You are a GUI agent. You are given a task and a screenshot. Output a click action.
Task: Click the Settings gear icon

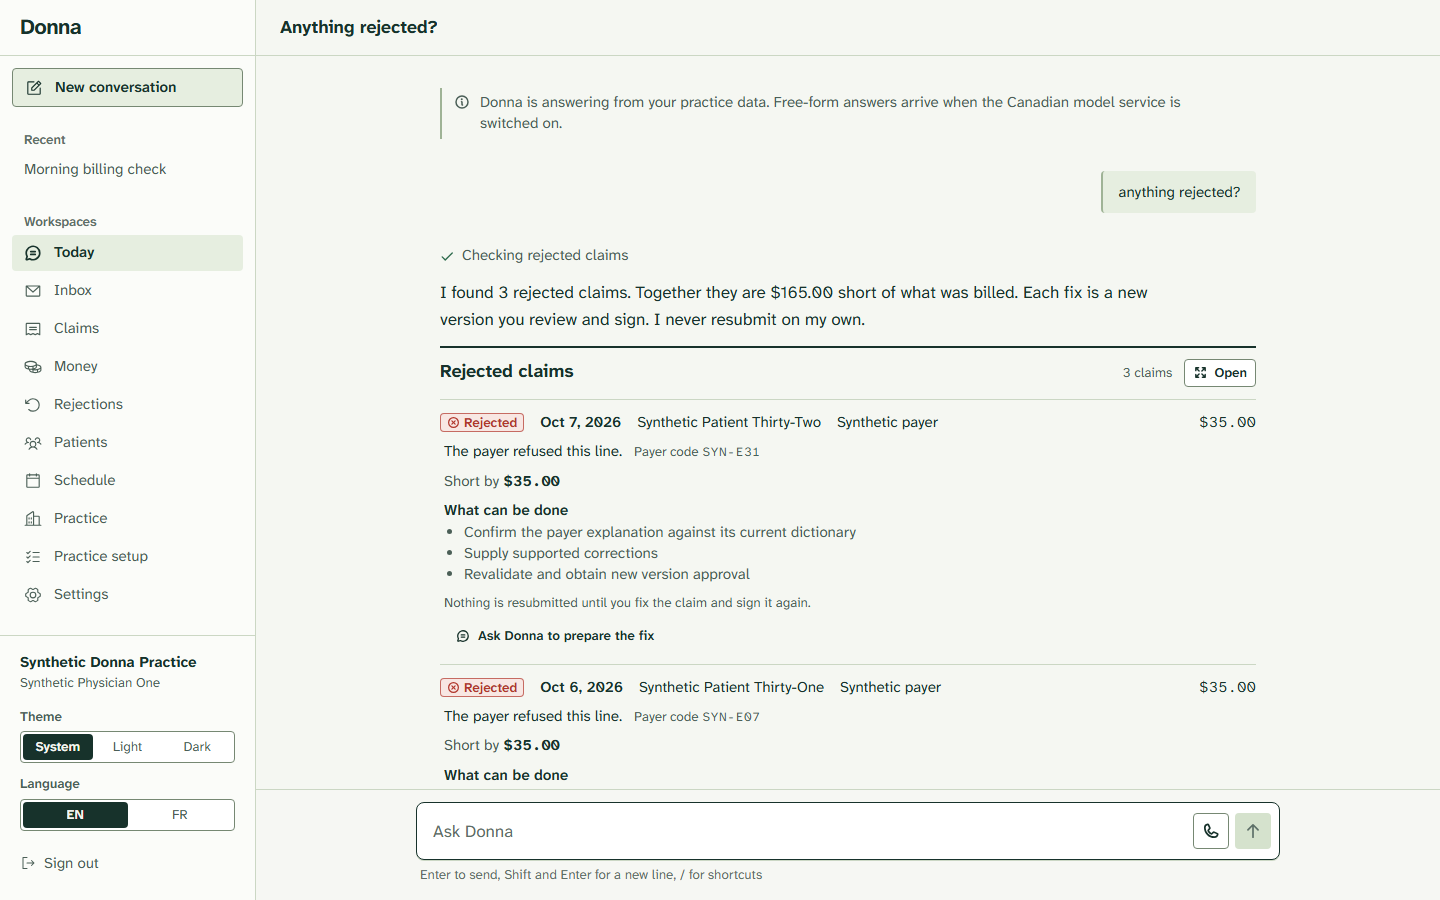[33, 595]
